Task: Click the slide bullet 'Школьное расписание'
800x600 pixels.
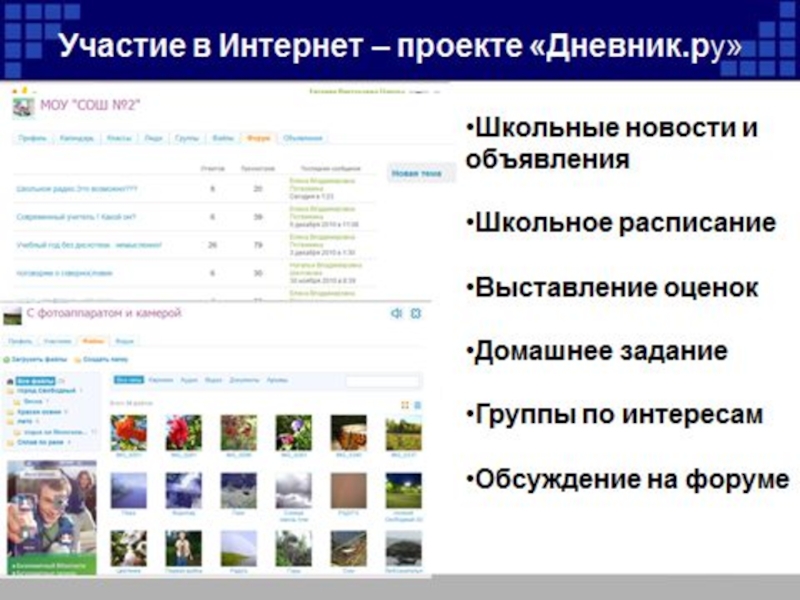Action: 621,223
